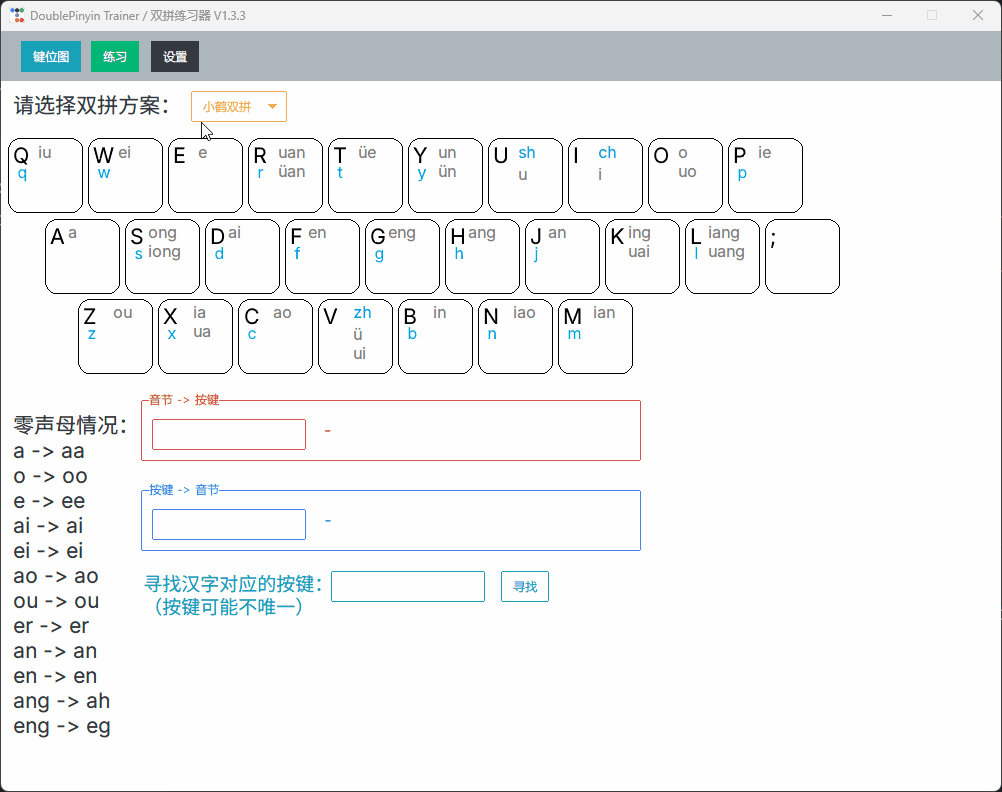Screen dimensions: 1002x792
Task: Expand the 小鹤双拼 scheme dropdown
Action: pos(239,107)
